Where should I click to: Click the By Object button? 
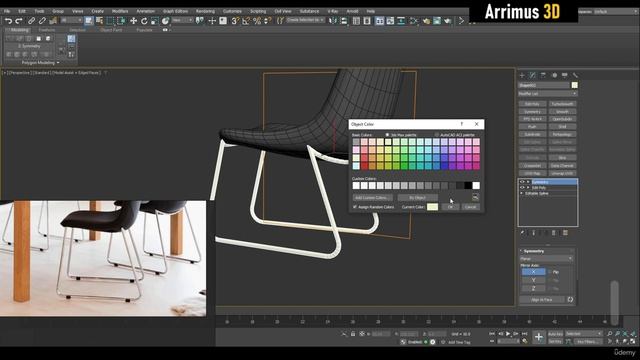(418, 198)
